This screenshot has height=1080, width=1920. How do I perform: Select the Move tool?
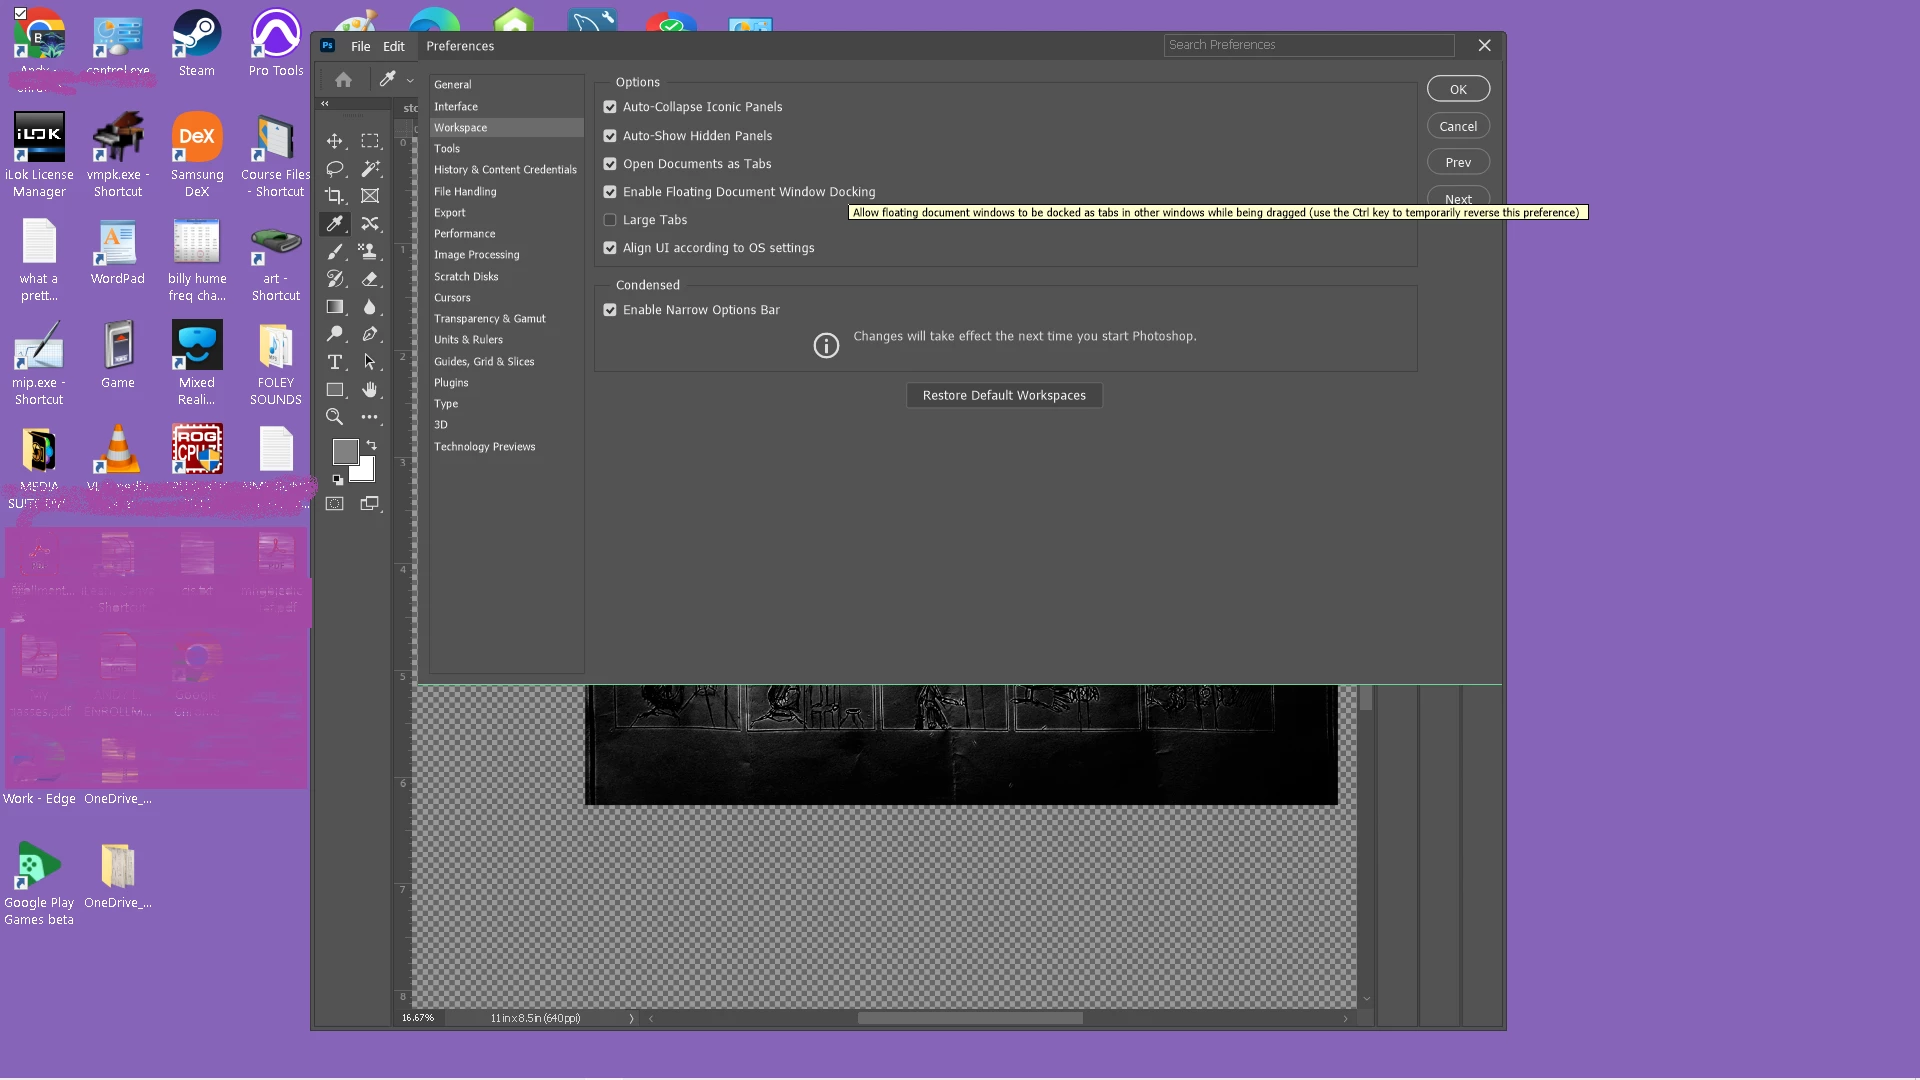point(334,141)
